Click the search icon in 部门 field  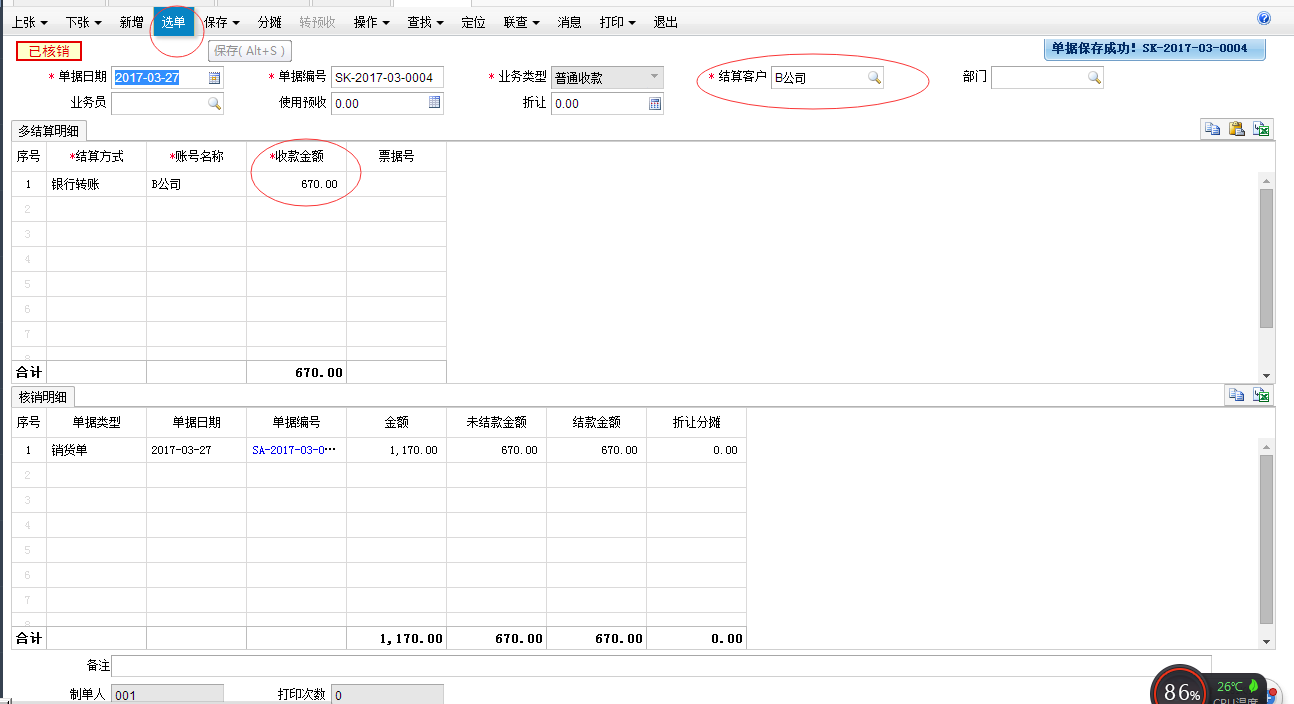[1094, 78]
